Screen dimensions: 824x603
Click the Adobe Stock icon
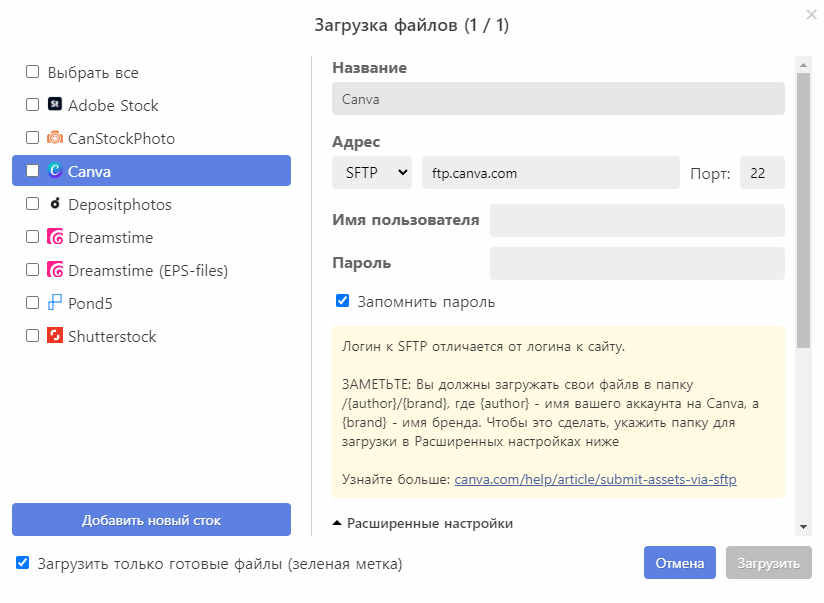[55, 105]
